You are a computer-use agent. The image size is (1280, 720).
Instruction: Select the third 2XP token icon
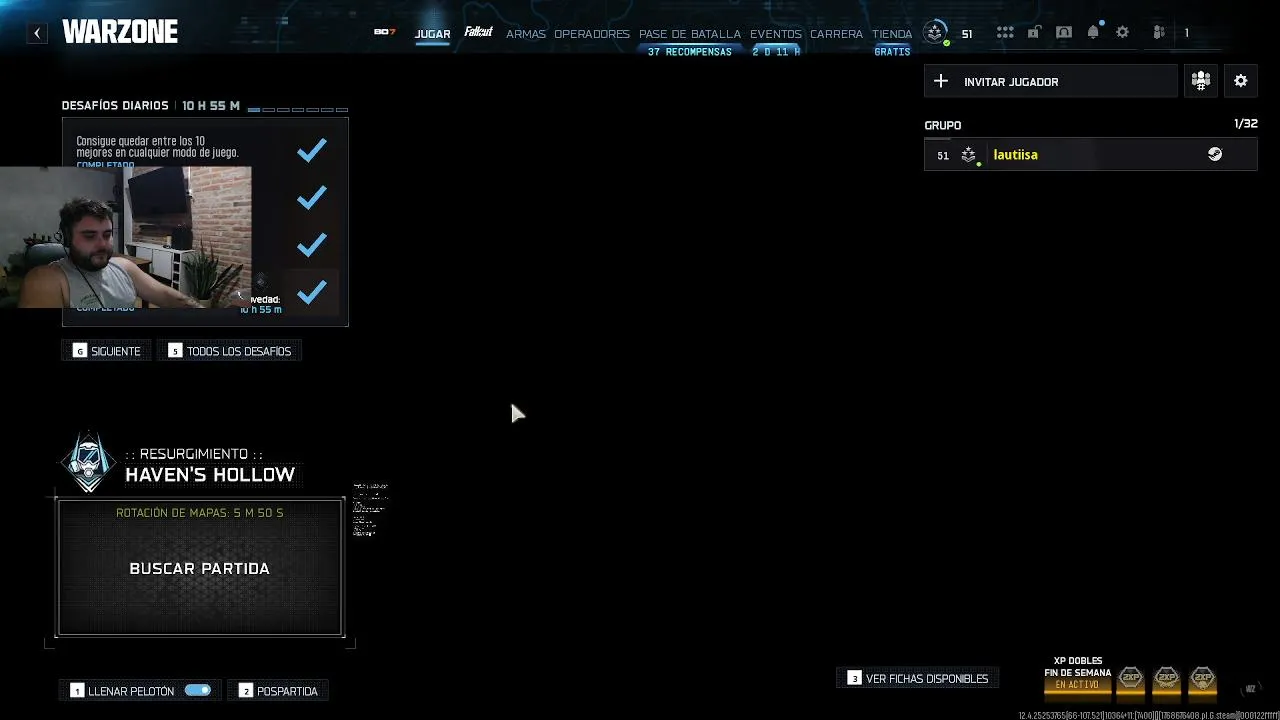click(x=1202, y=679)
